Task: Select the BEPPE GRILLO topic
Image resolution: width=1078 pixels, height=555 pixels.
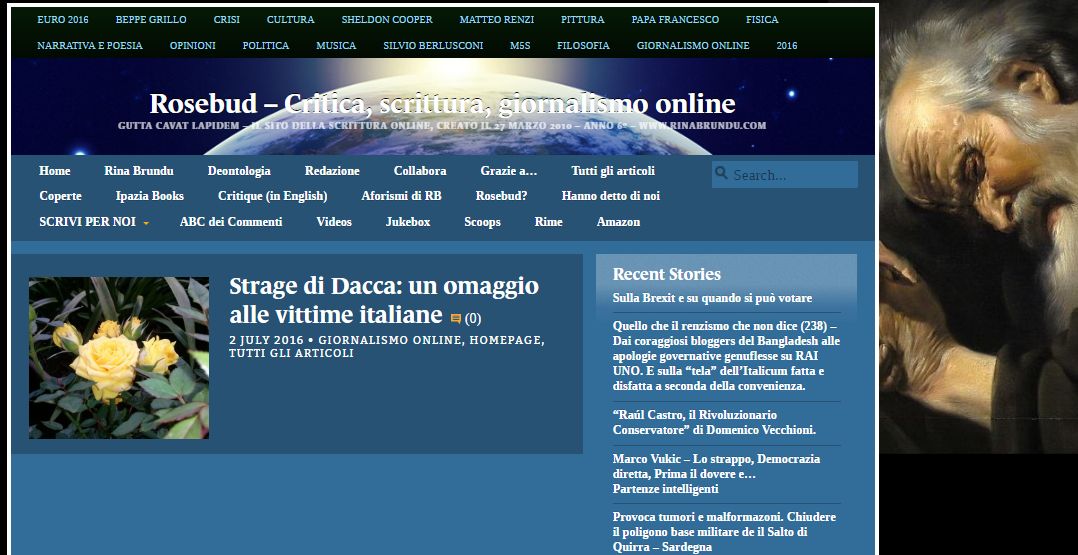Action: [151, 19]
